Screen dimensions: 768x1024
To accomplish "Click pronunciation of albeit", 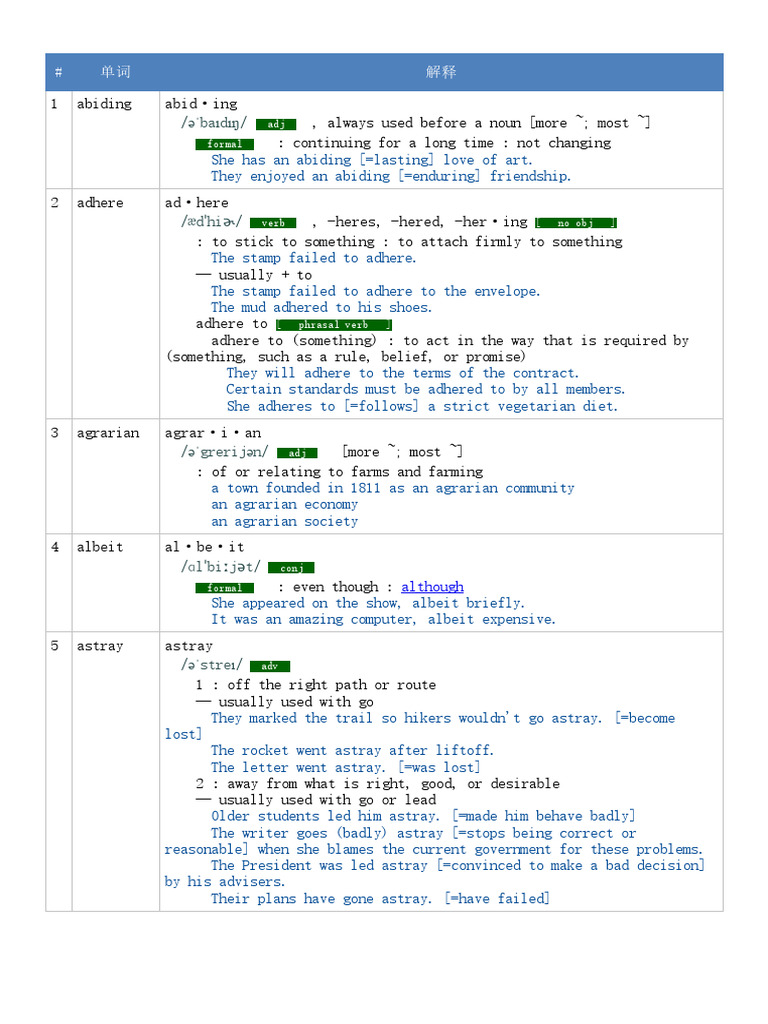I will click(x=221, y=566).
